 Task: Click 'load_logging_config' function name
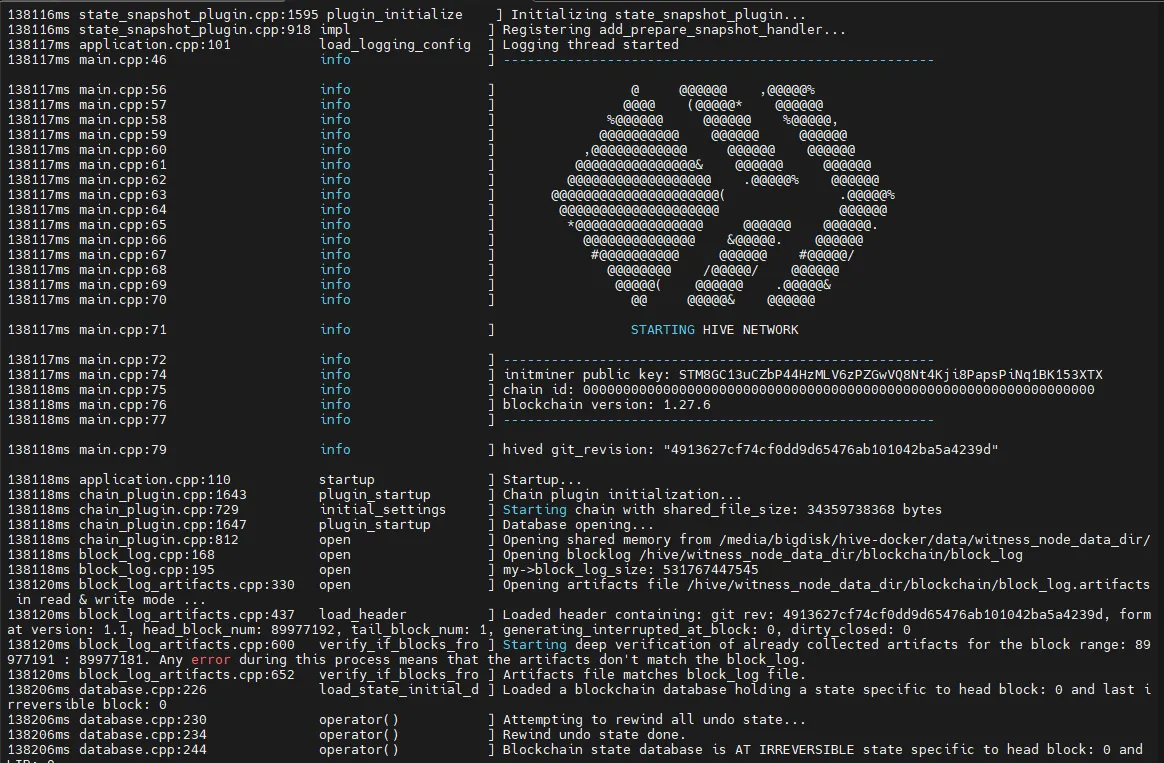pyautogui.click(x=395, y=45)
